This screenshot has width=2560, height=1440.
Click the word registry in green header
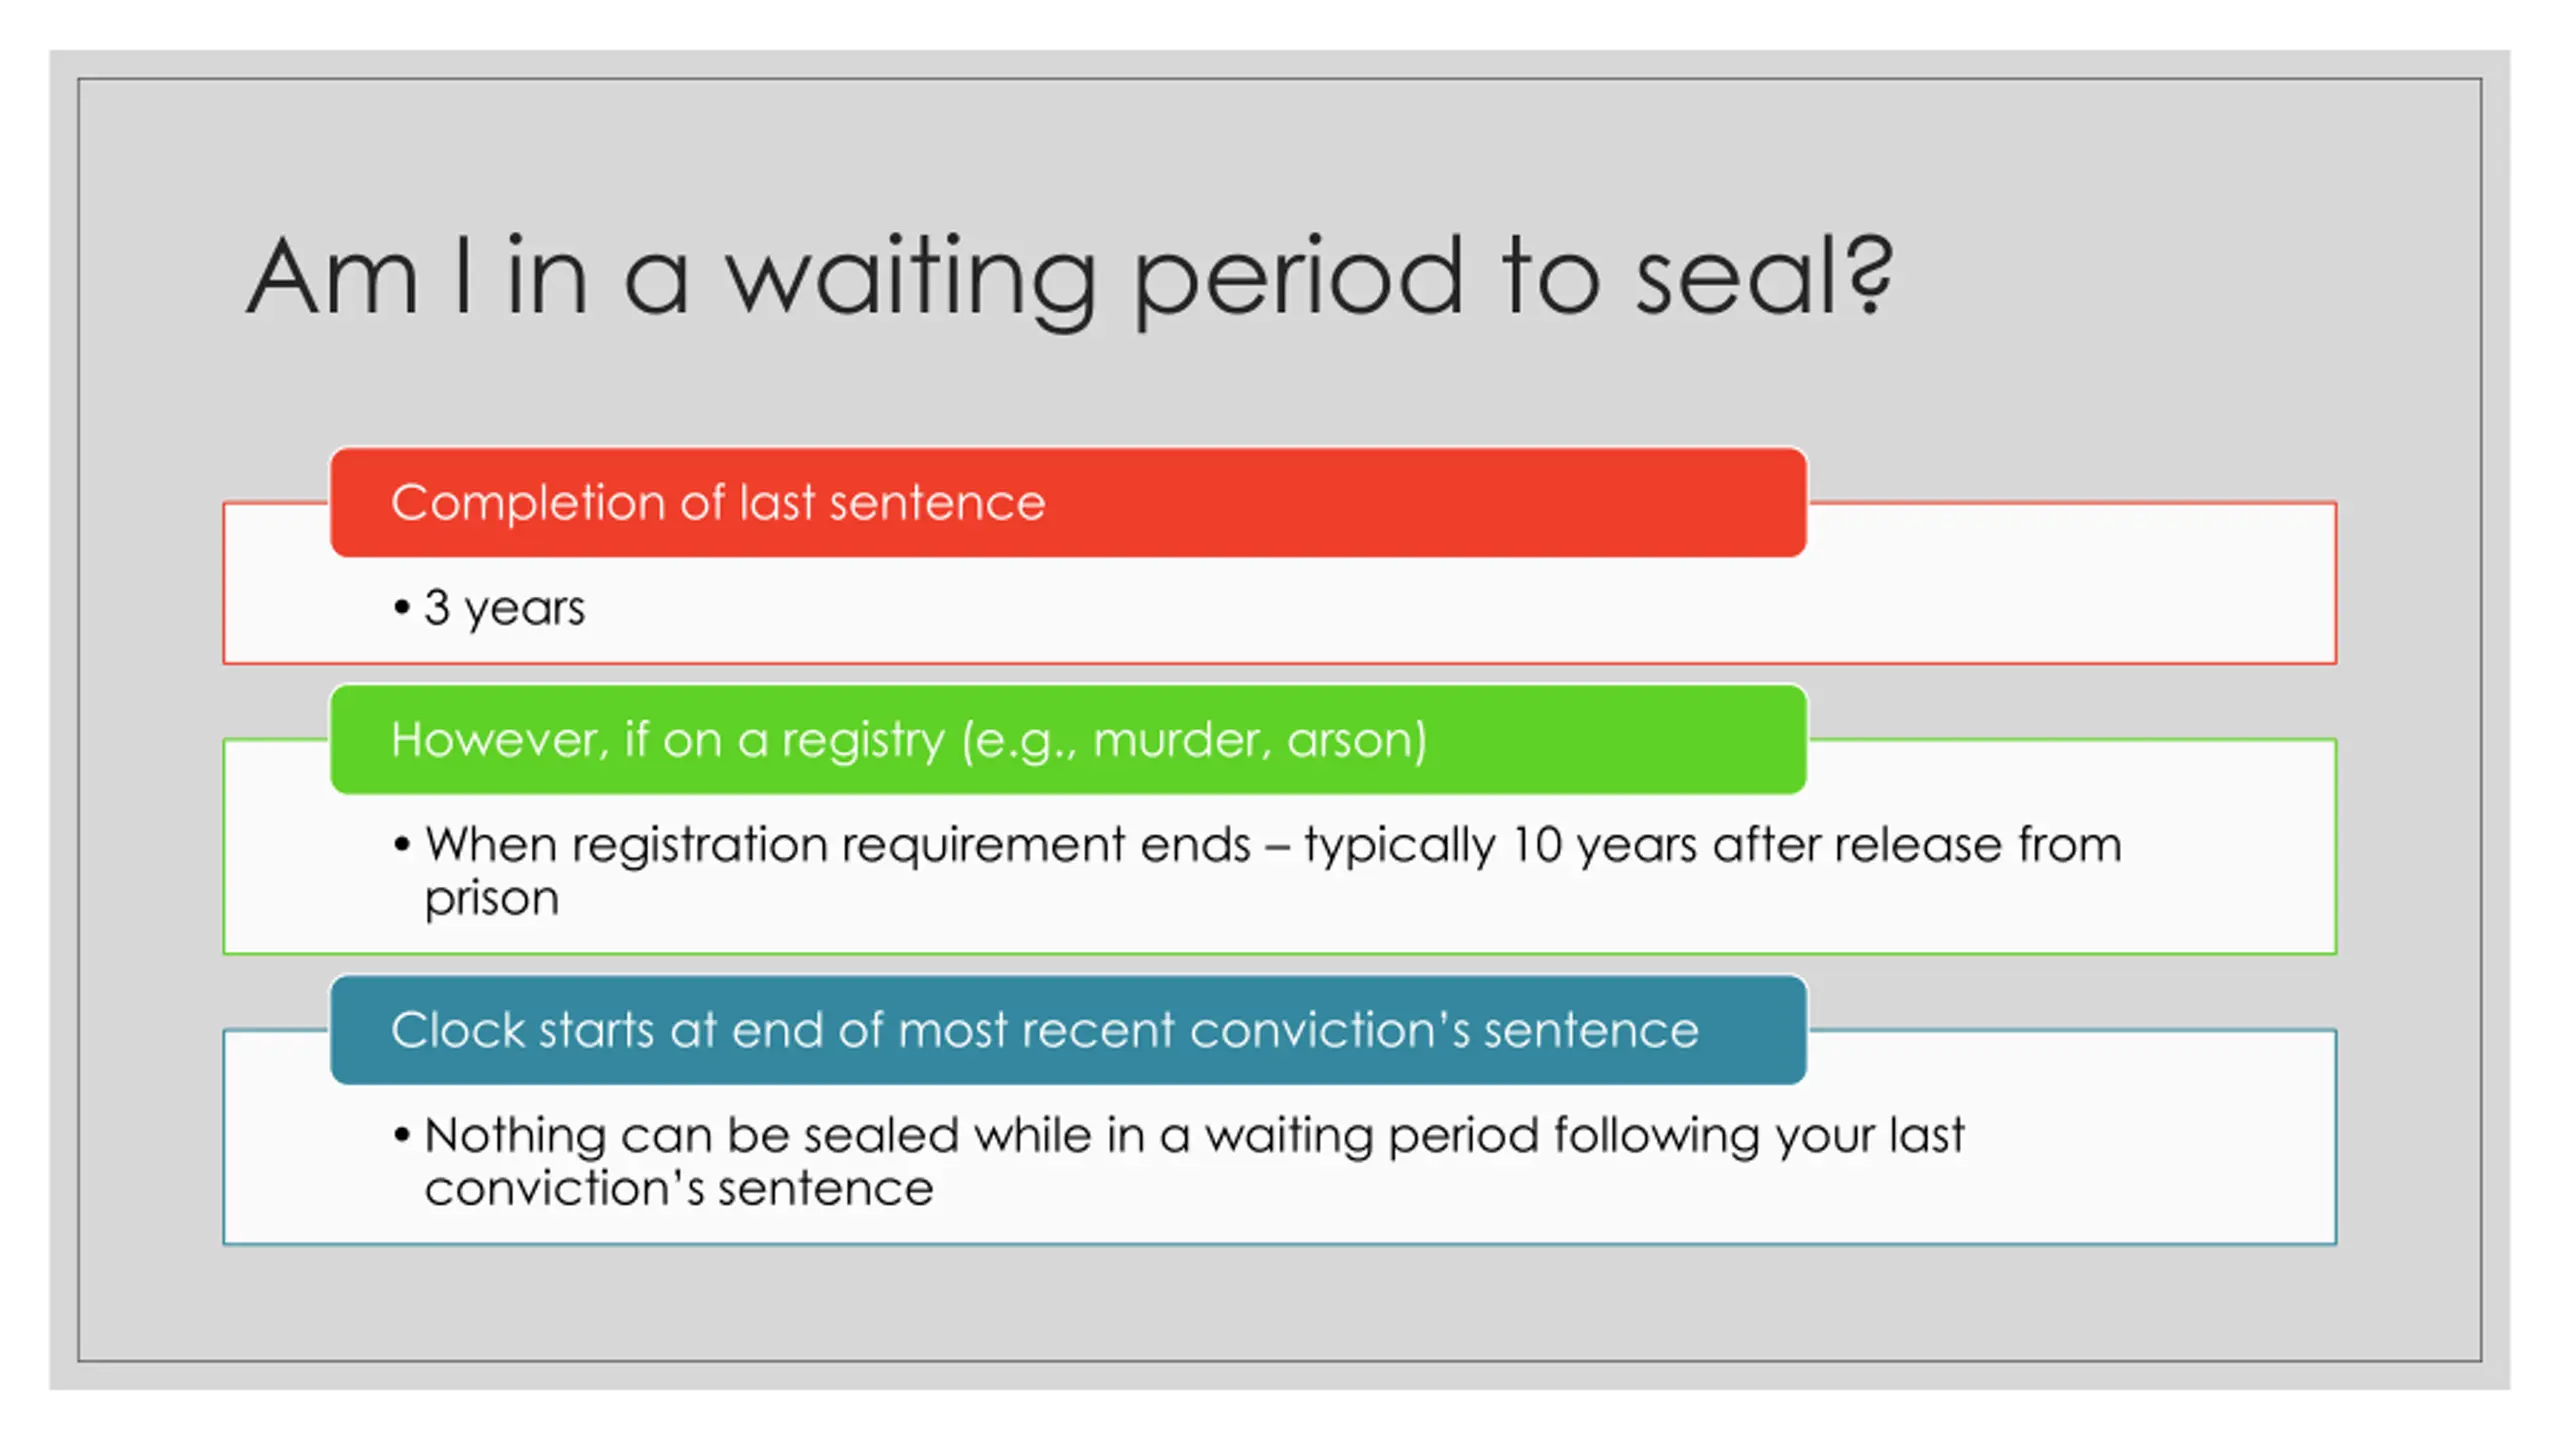click(x=862, y=742)
